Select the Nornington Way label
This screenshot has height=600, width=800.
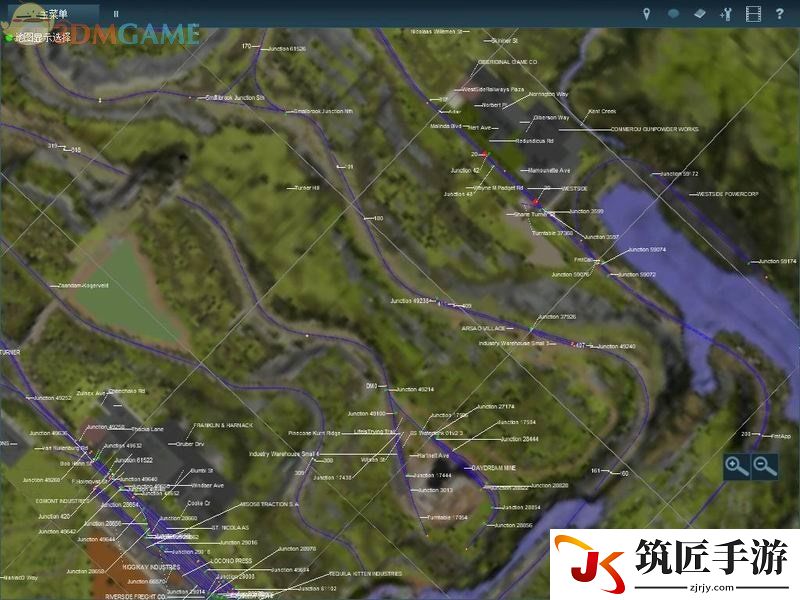click(x=548, y=94)
